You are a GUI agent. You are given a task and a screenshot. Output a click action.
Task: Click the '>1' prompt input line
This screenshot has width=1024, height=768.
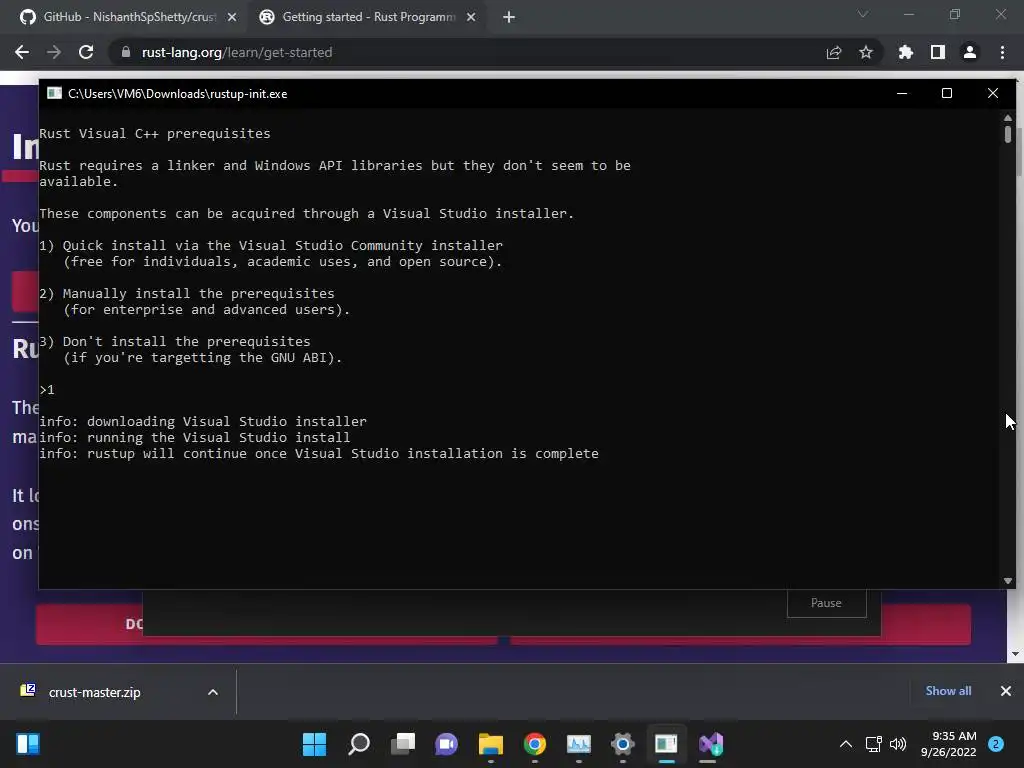[x=47, y=390]
